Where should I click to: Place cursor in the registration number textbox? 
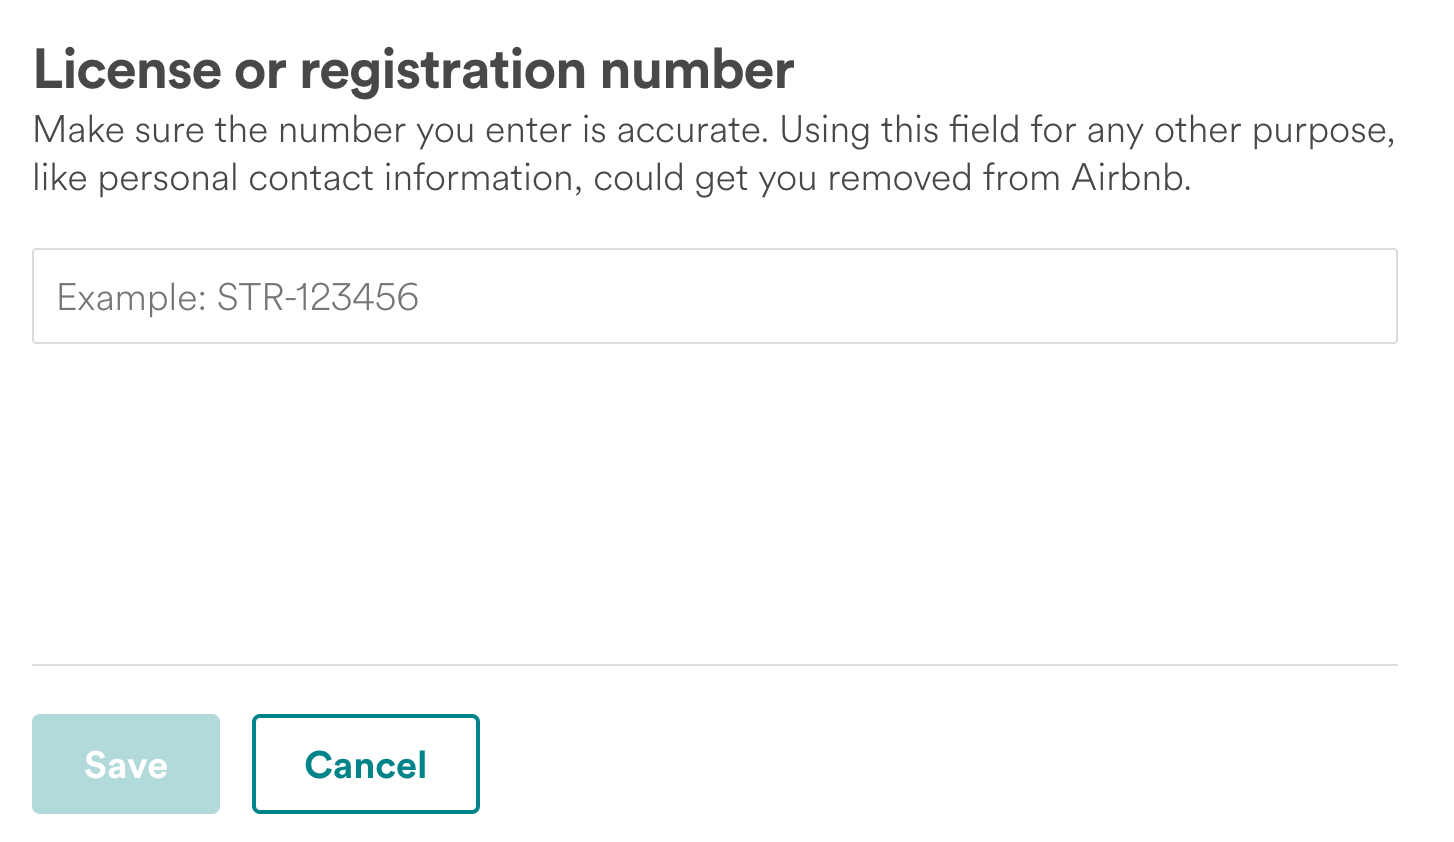[714, 296]
